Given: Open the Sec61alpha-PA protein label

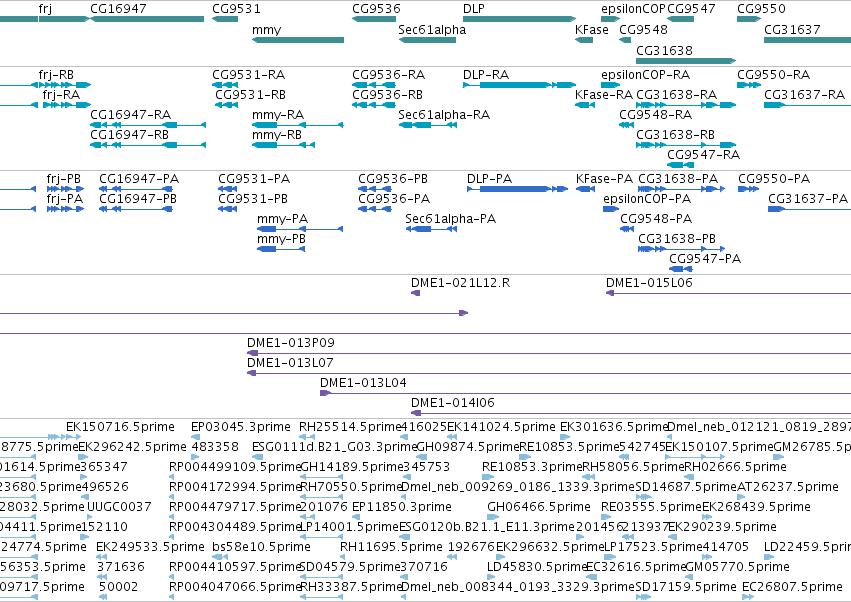Looking at the screenshot, I should click(x=450, y=219).
